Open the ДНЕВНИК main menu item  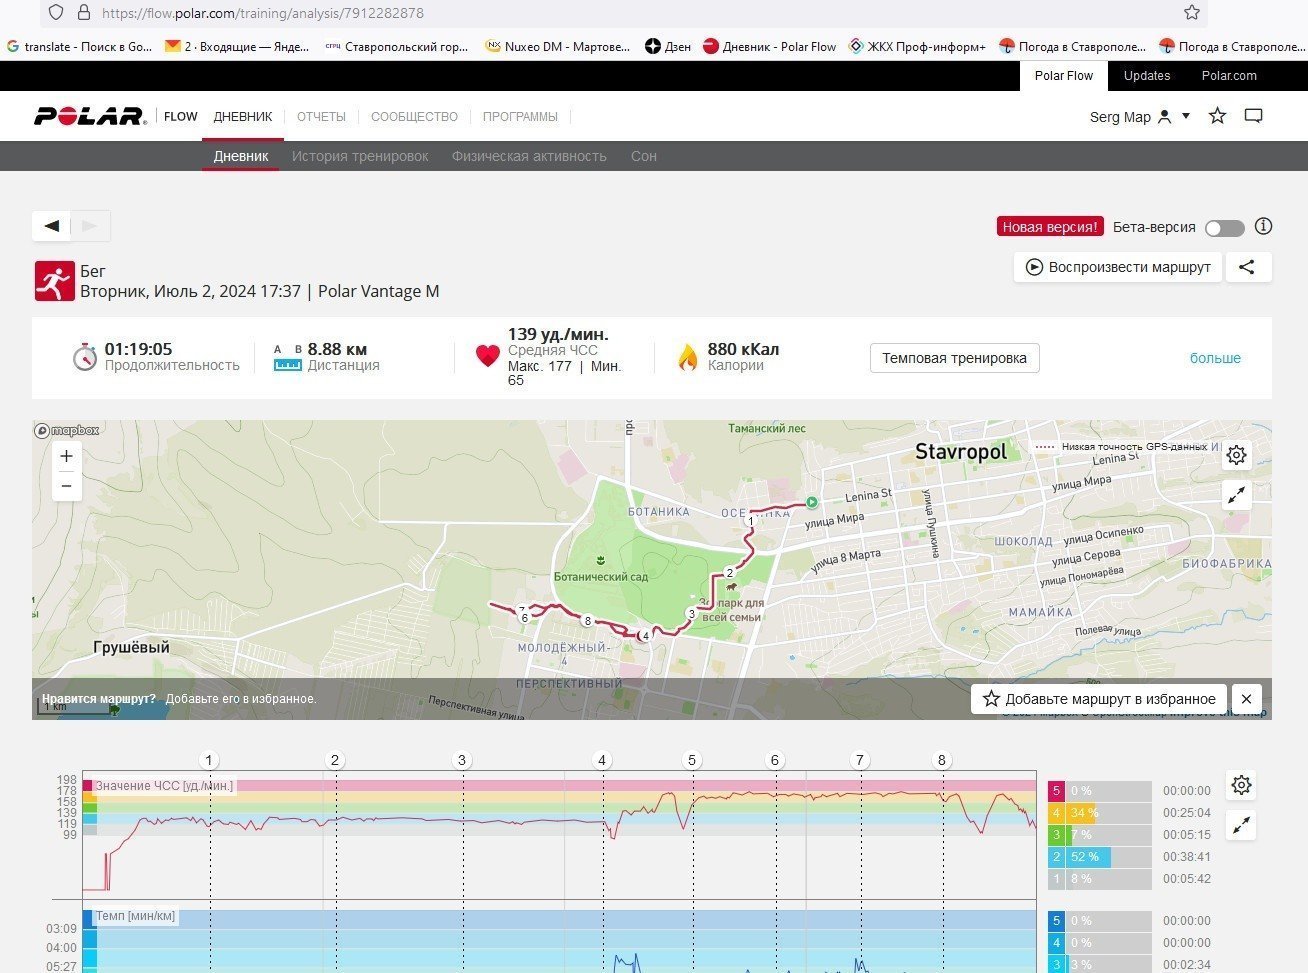coord(243,117)
